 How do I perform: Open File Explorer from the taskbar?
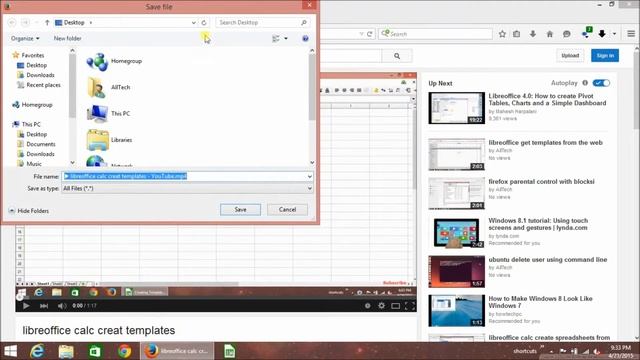[x=66, y=351]
